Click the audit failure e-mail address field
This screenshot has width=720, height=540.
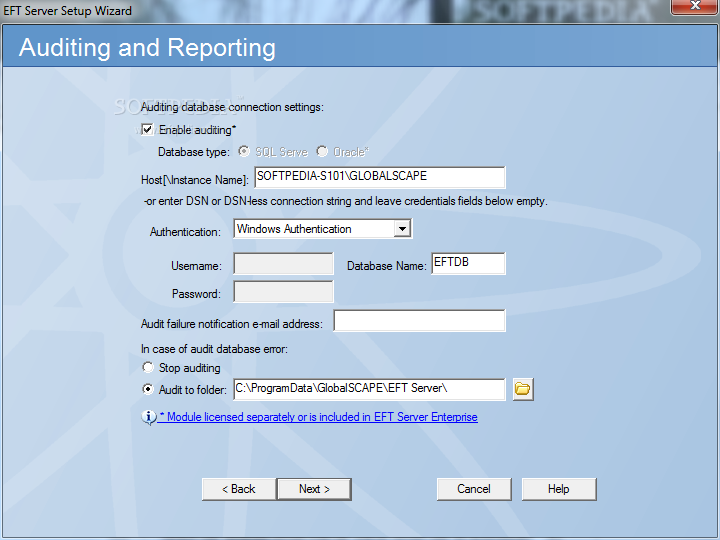[419, 321]
